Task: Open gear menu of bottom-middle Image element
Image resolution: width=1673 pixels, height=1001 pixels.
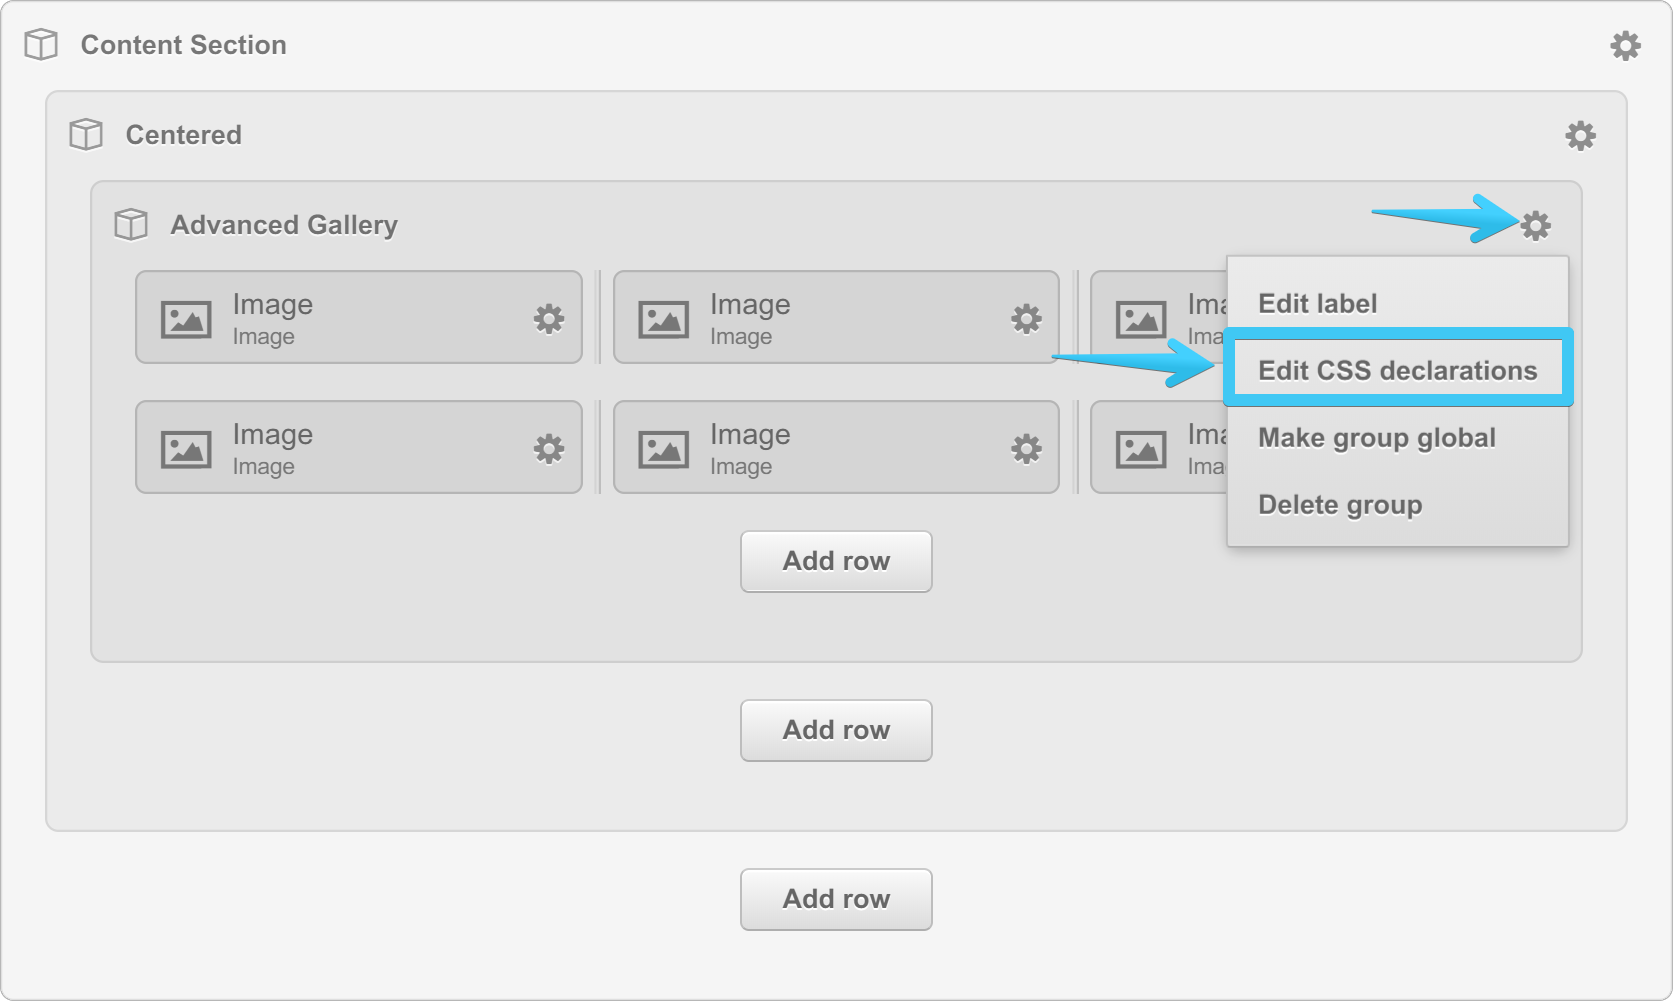Action: [1026, 448]
